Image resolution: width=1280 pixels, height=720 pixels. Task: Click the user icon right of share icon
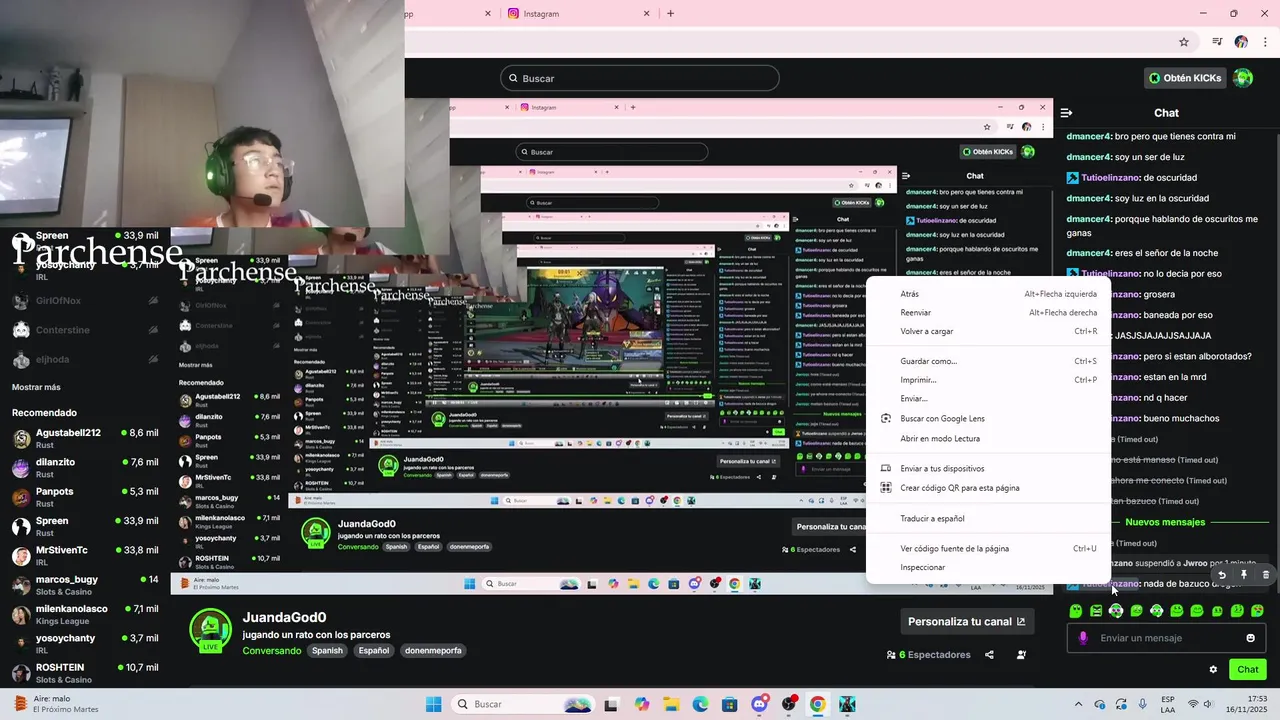(1021, 655)
